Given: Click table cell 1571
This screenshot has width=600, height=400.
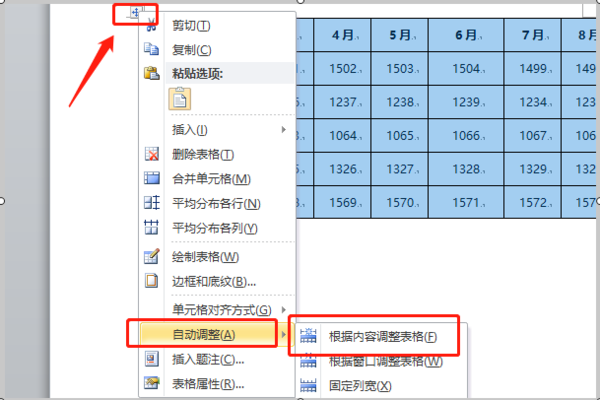Looking at the screenshot, I should click(466, 202).
